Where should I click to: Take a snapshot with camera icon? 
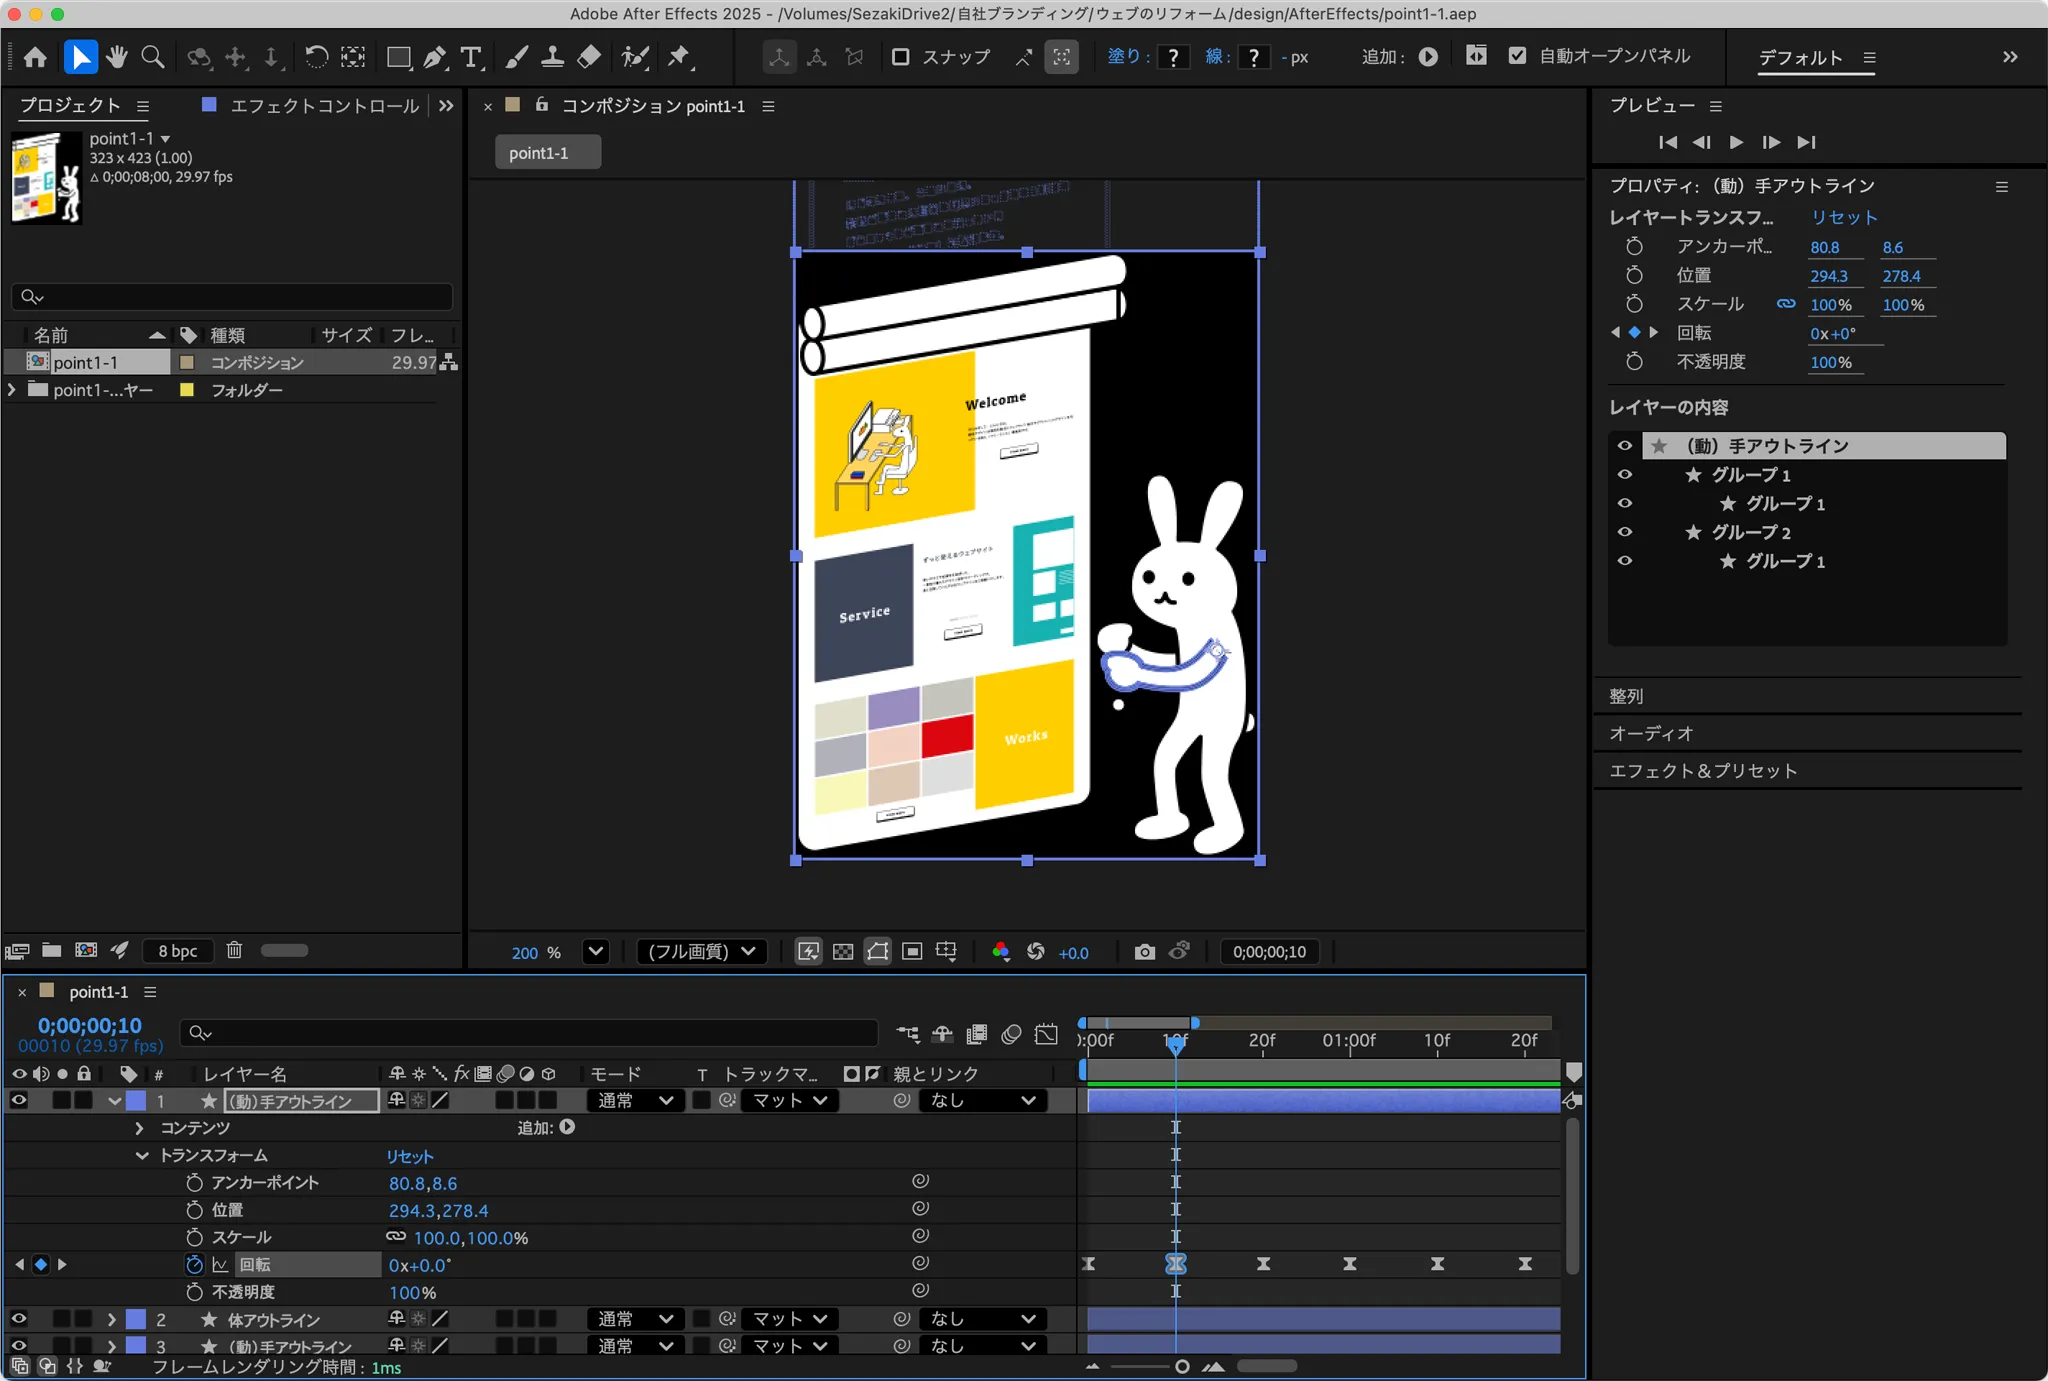pyautogui.click(x=1144, y=952)
